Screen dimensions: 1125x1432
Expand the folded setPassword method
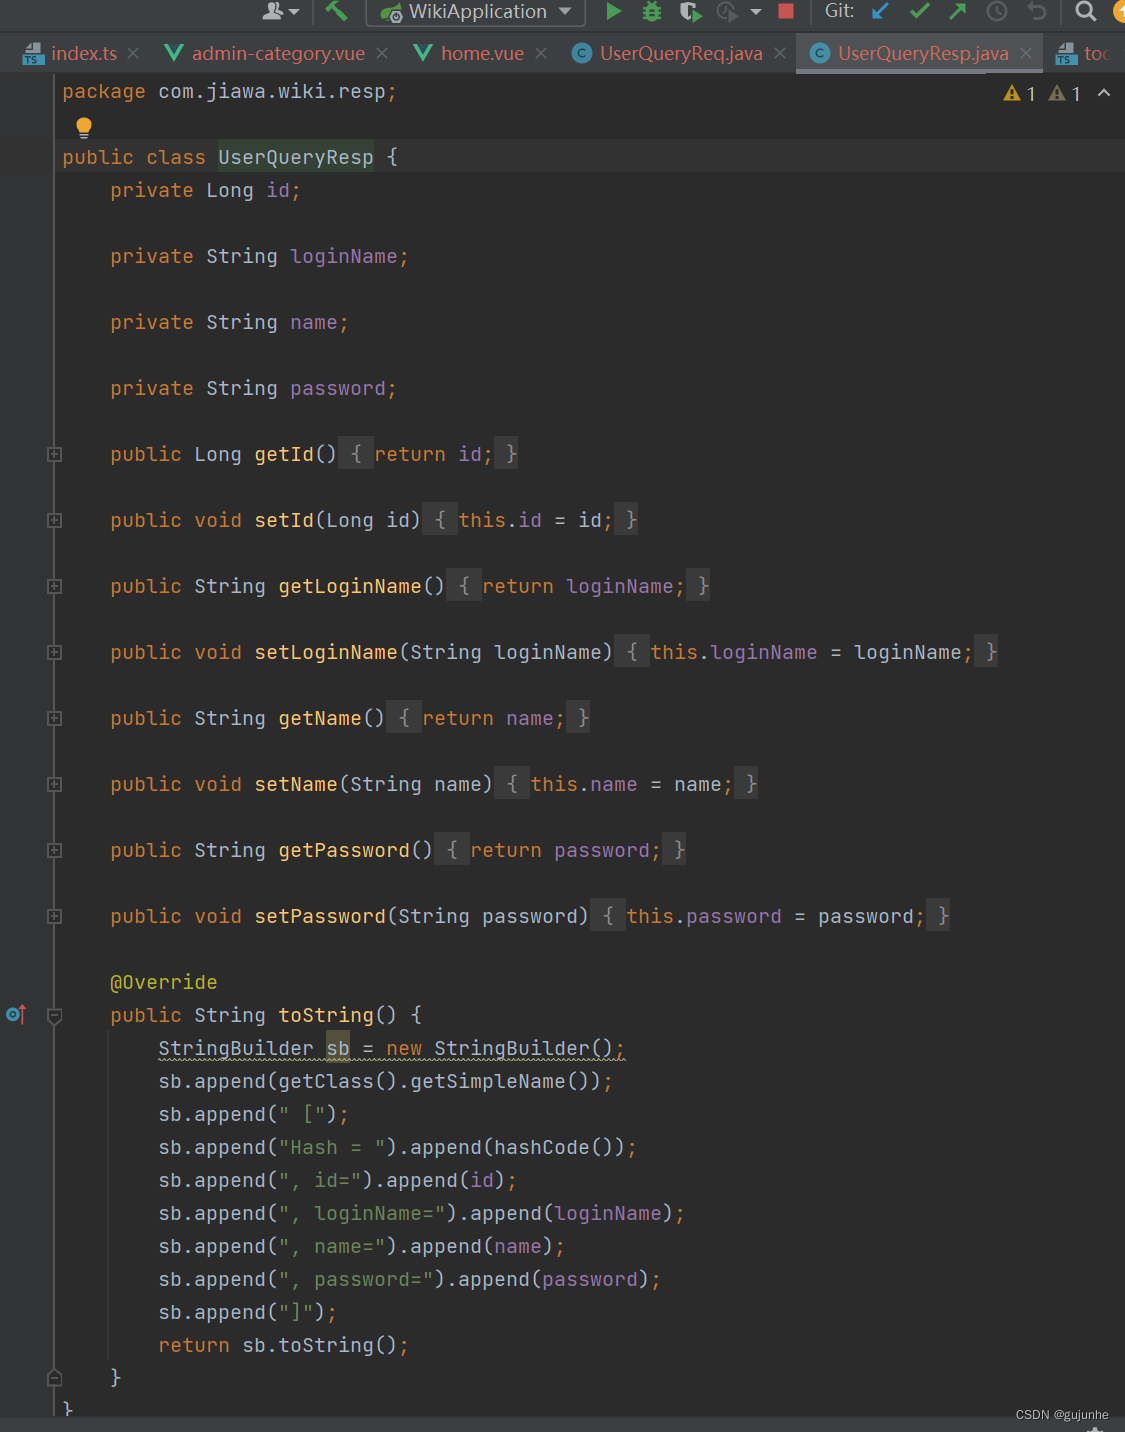pos(55,916)
